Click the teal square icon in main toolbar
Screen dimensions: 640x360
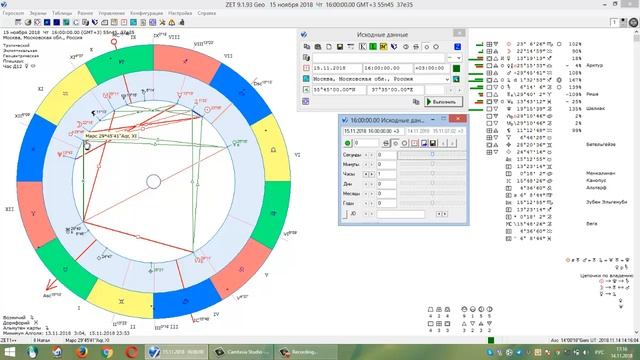click(133, 22)
